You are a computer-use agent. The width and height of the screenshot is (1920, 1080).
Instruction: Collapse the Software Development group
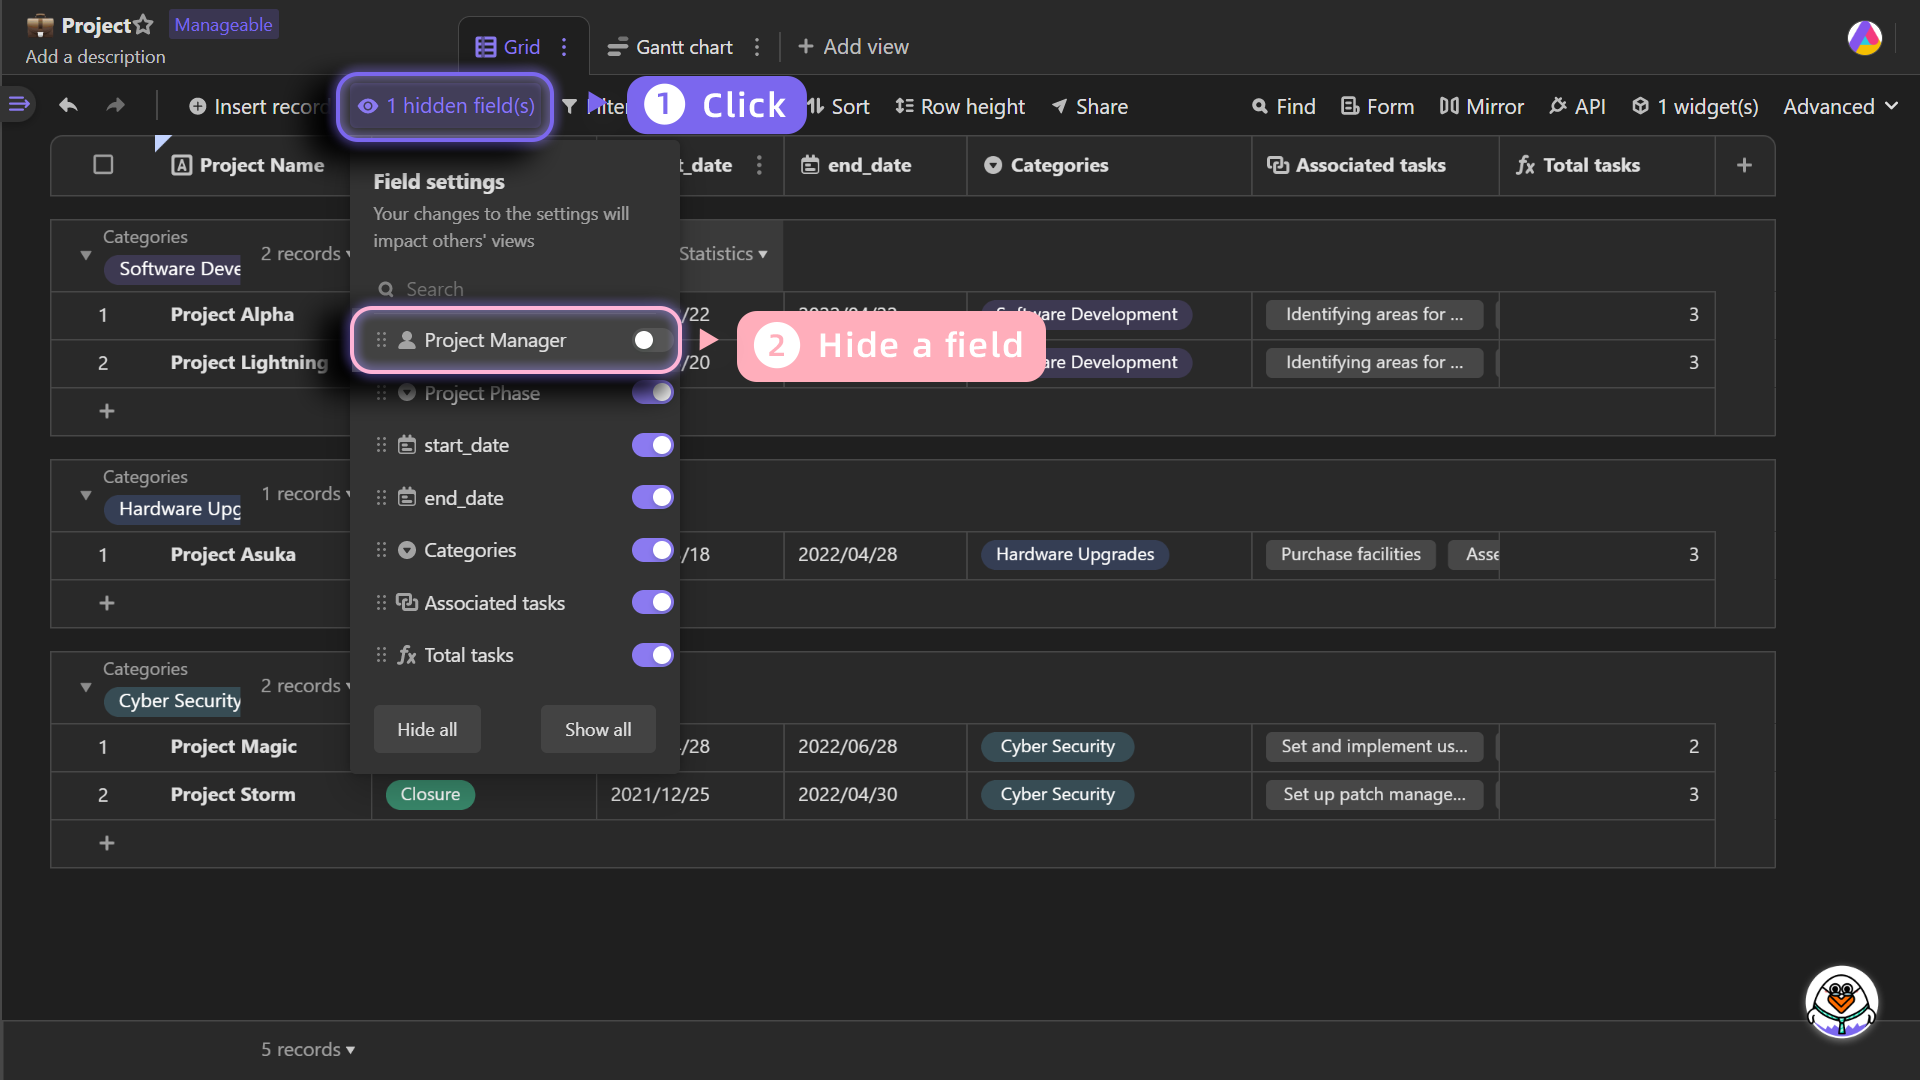(x=86, y=255)
